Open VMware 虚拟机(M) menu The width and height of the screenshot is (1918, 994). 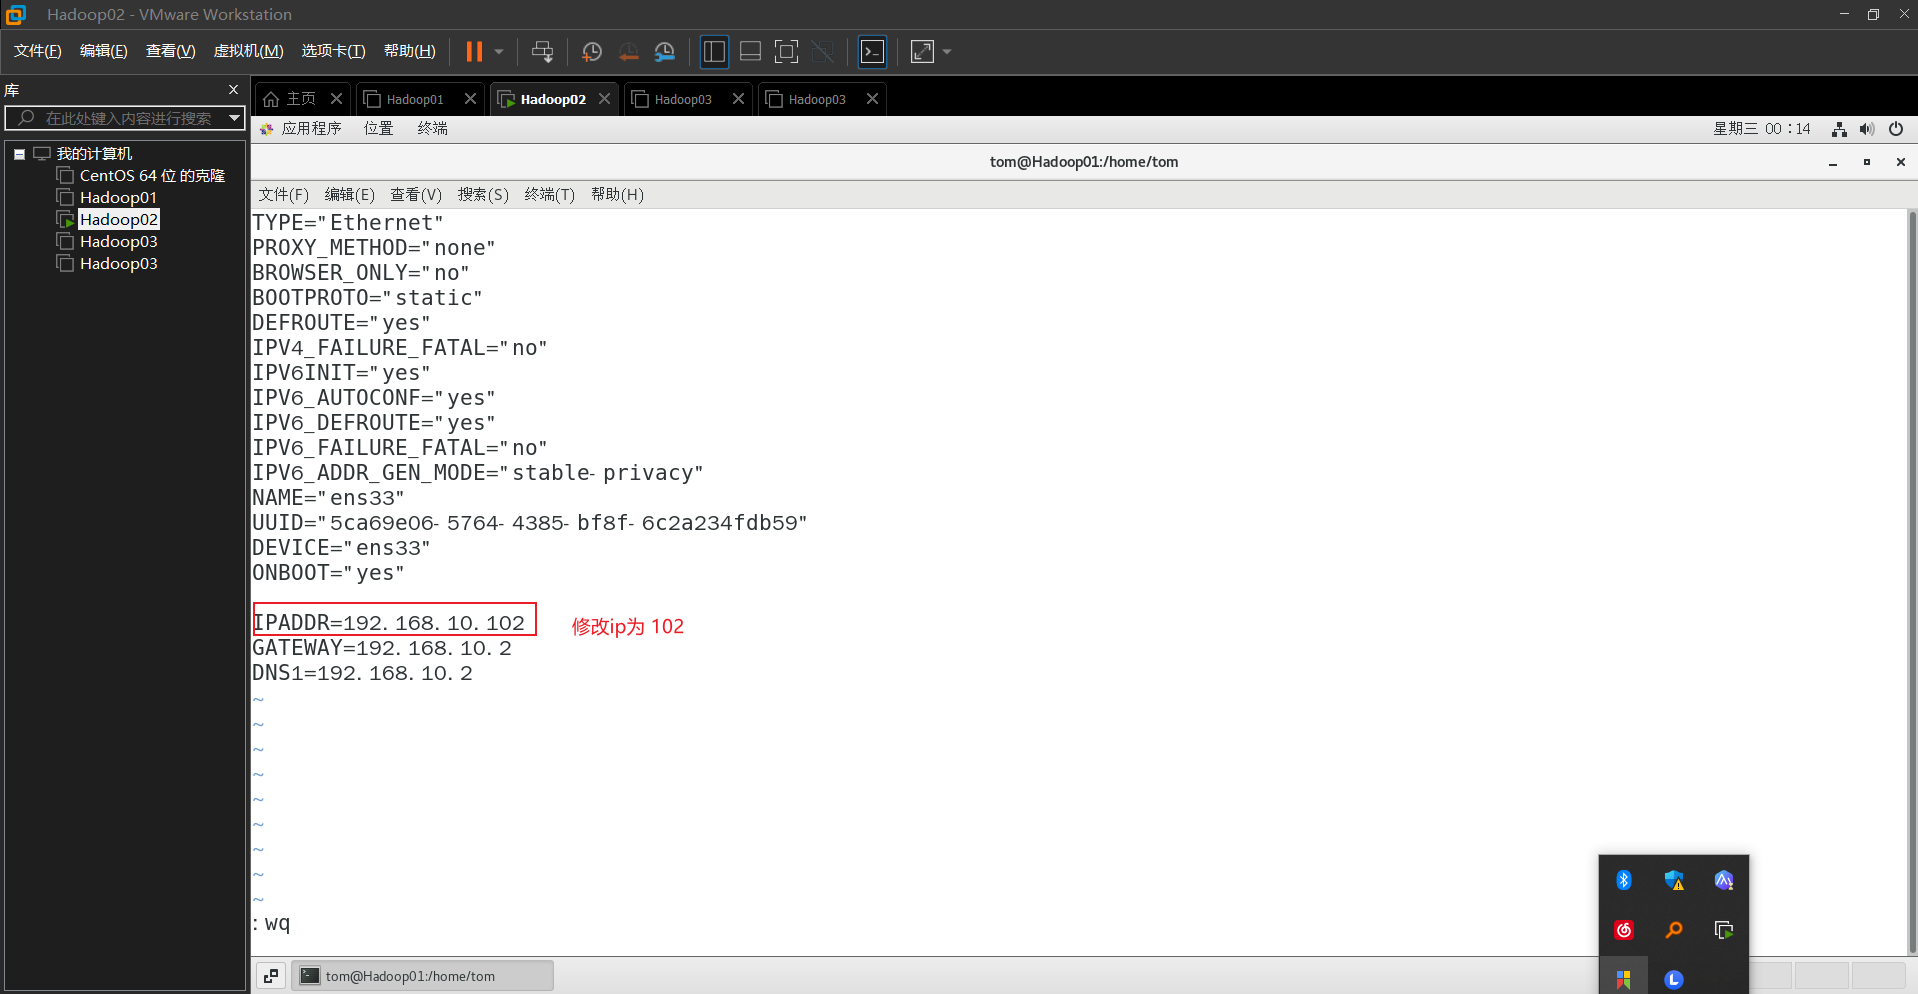pos(248,51)
